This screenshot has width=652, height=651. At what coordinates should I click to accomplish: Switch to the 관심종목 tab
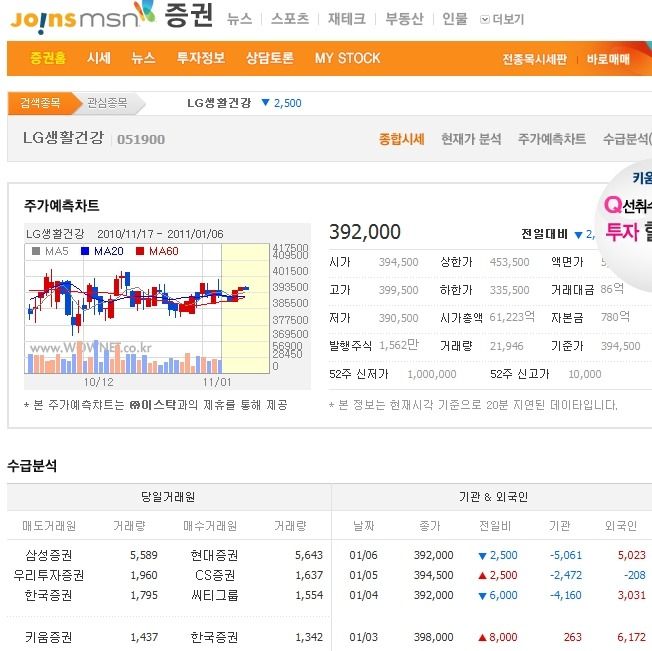tap(107, 103)
